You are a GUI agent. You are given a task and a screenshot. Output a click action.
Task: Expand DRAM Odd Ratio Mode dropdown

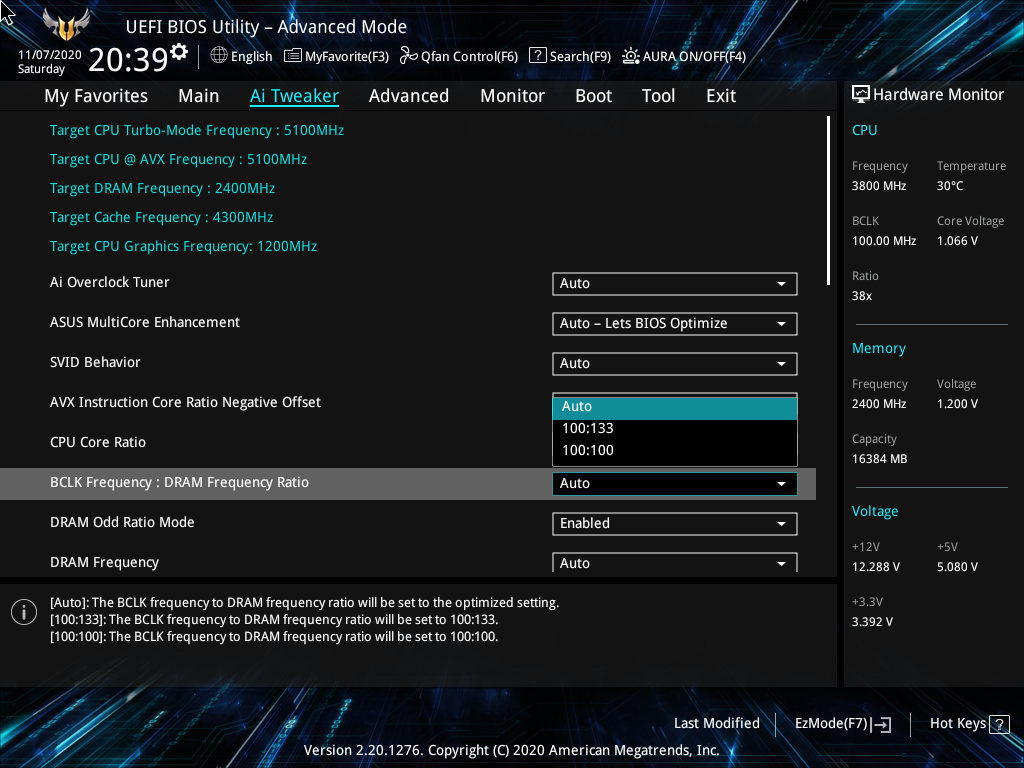click(x=675, y=524)
